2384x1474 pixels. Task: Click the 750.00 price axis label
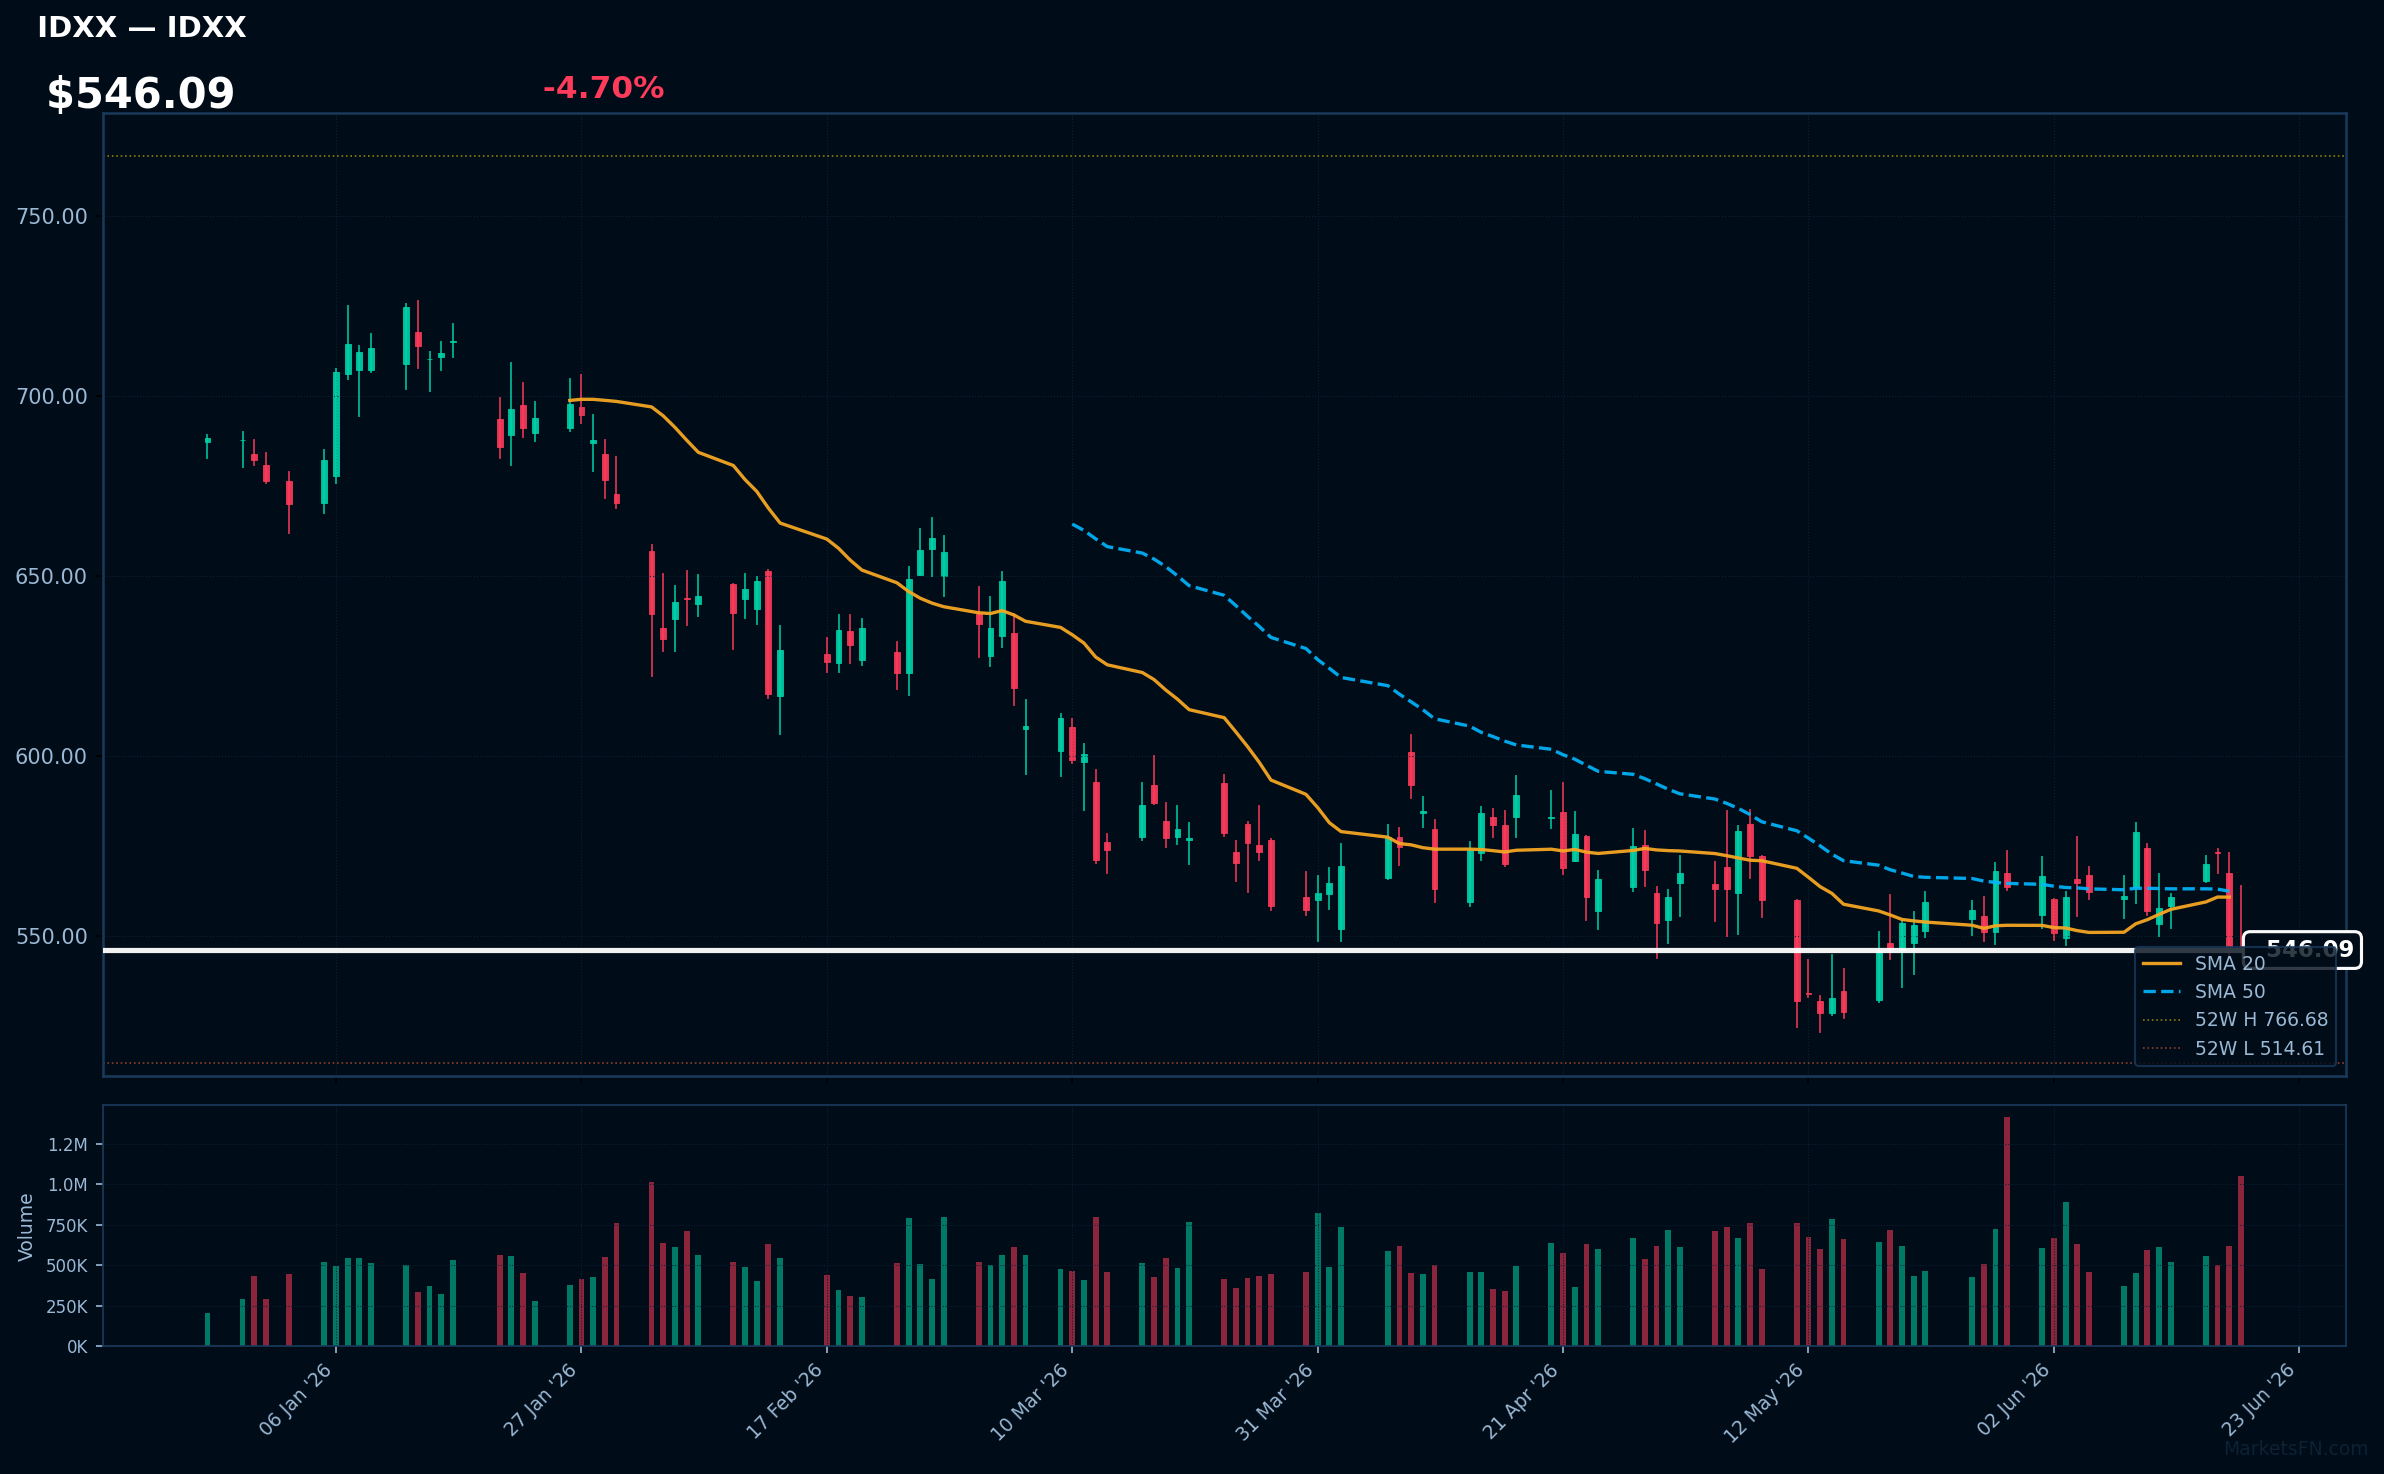coord(52,217)
